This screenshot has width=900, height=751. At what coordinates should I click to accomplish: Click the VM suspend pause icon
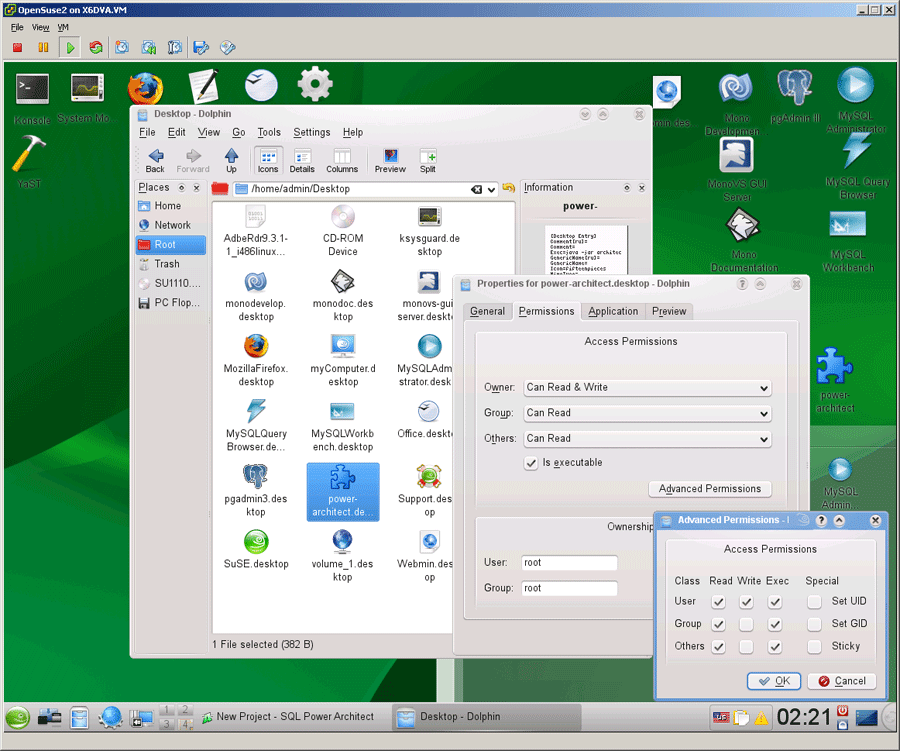click(43, 48)
